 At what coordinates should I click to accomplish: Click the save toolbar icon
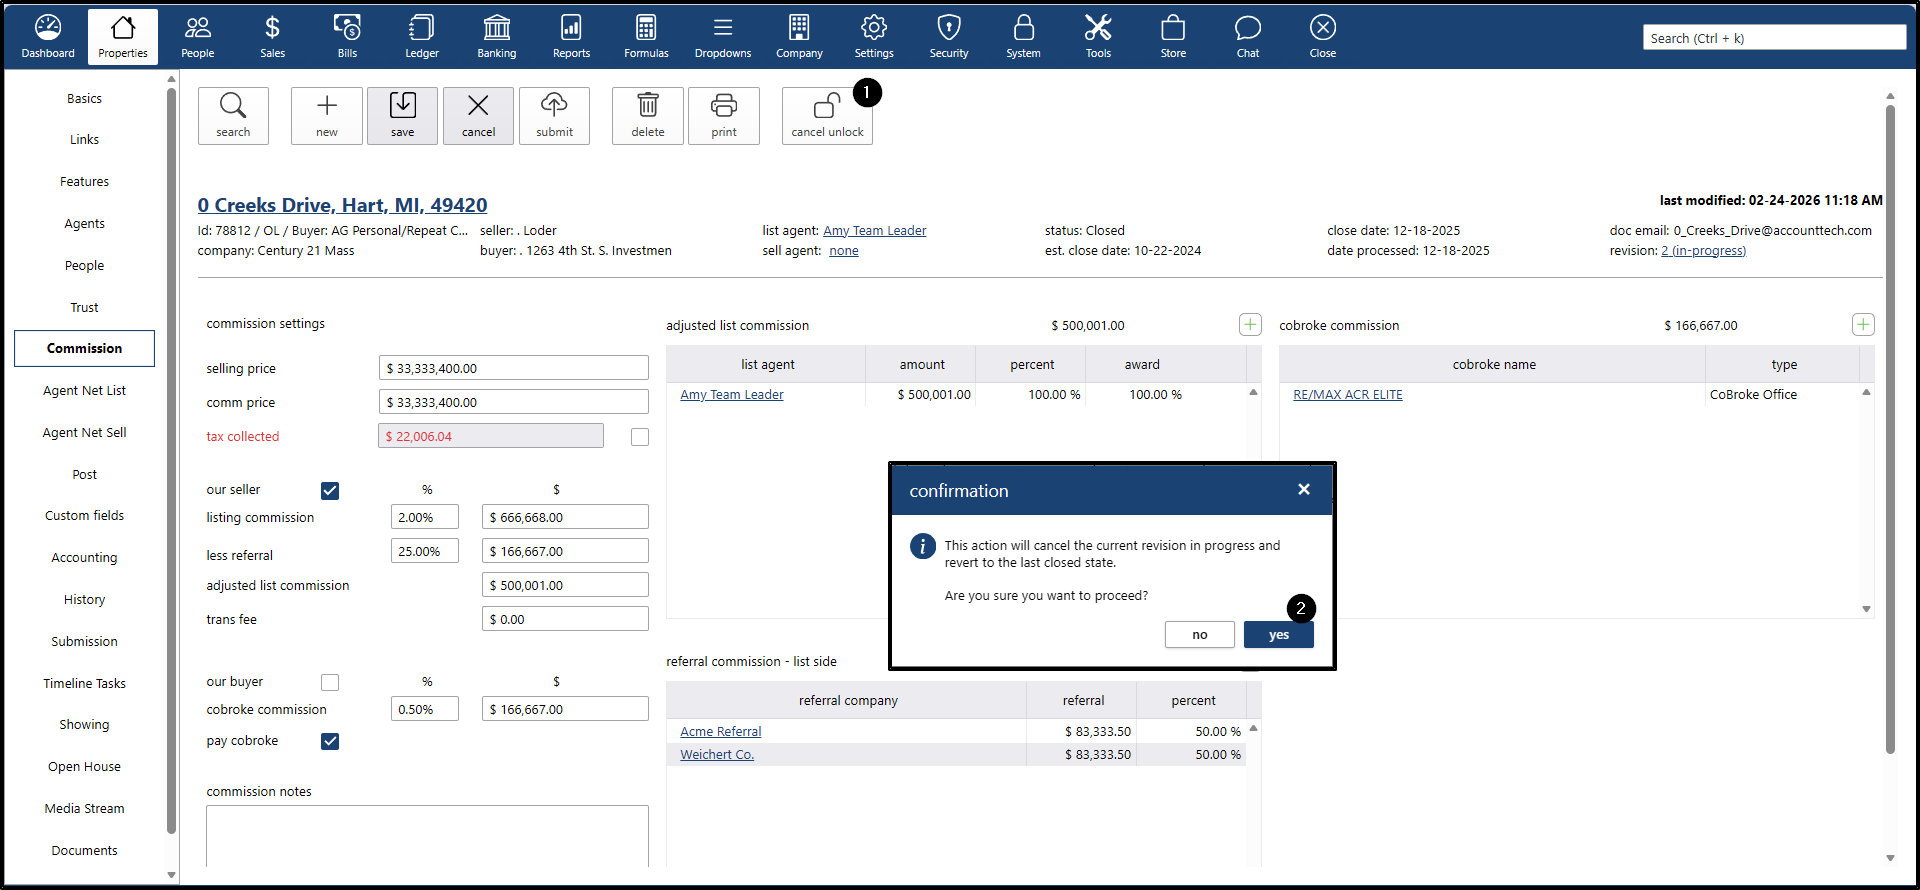[x=402, y=106]
